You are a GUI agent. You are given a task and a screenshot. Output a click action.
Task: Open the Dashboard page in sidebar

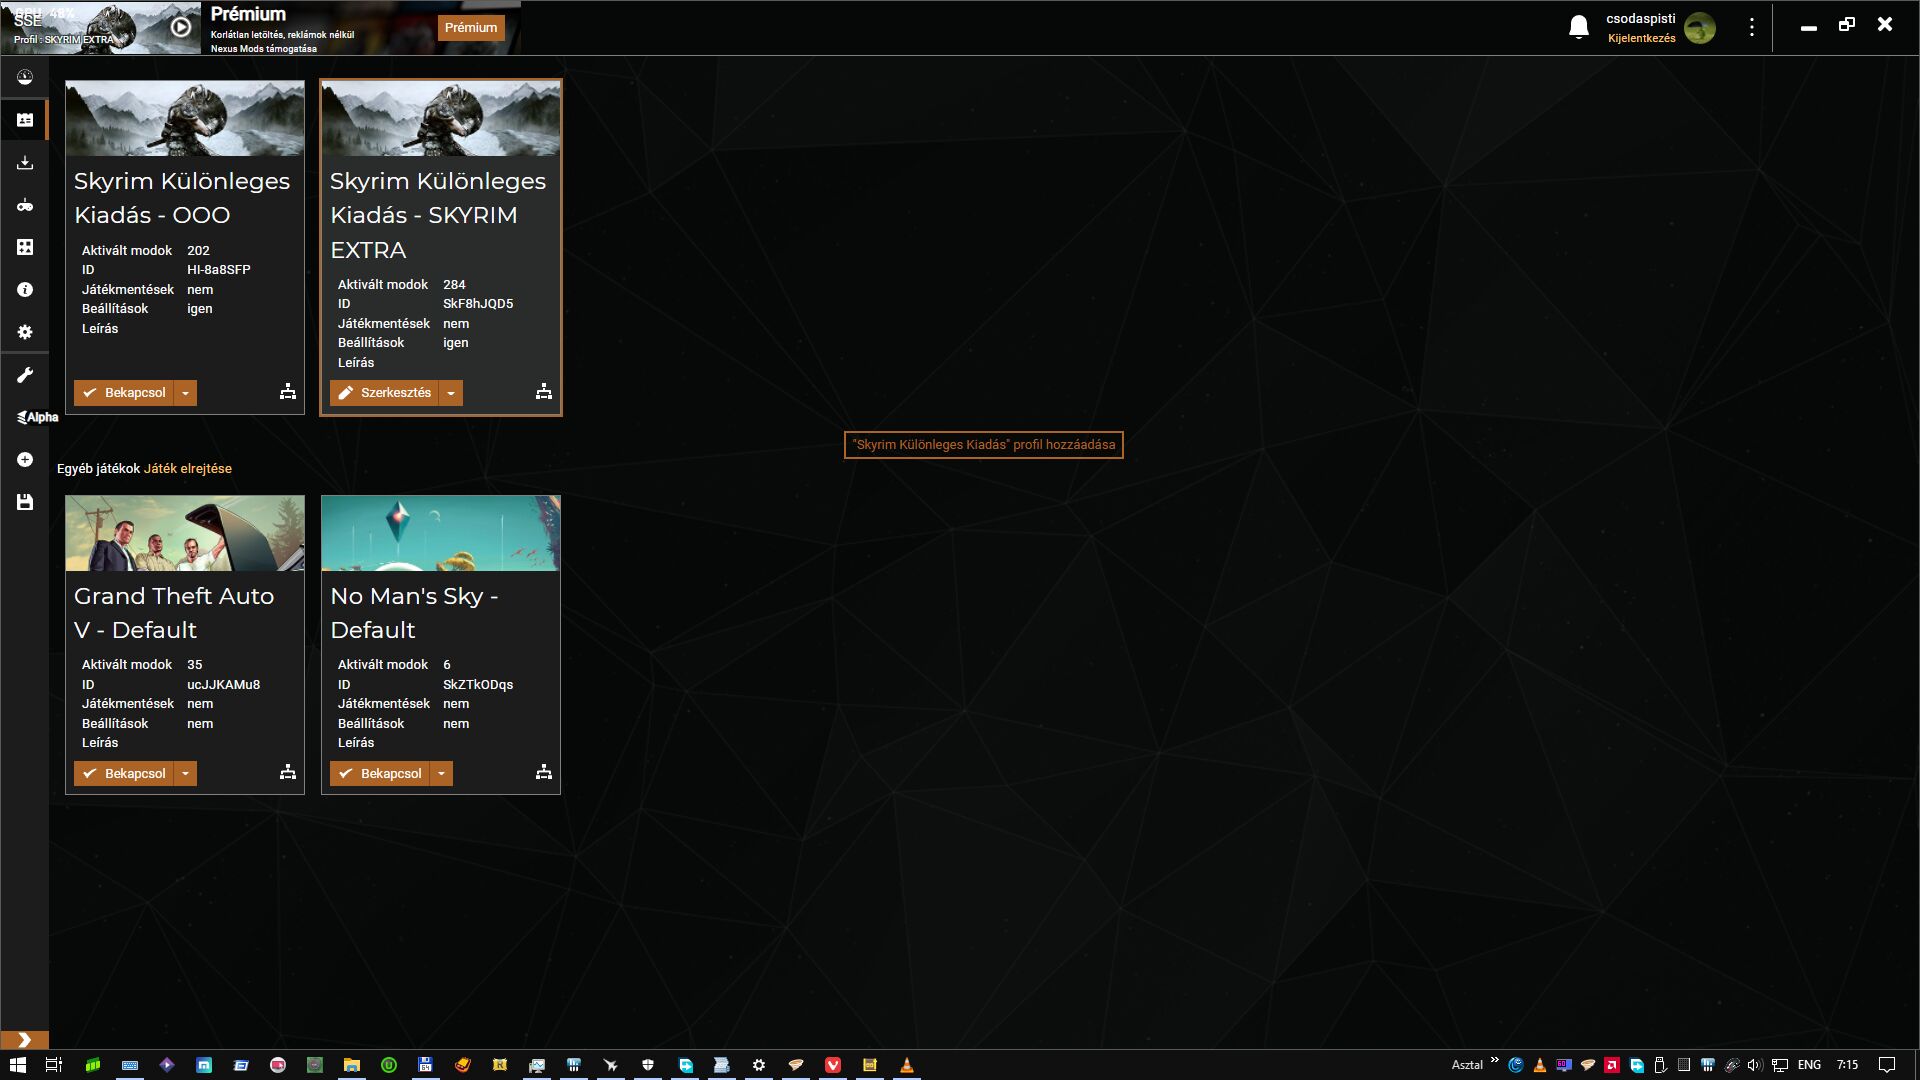click(x=25, y=77)
